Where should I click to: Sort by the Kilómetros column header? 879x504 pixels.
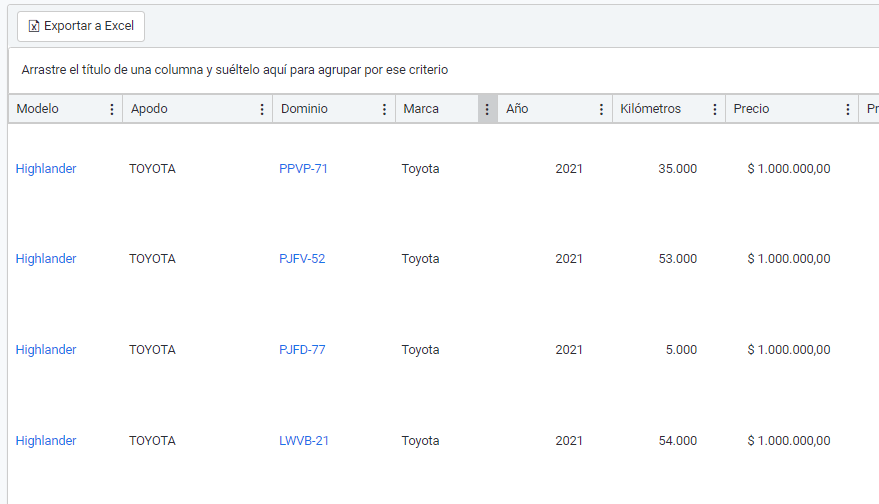(x=650, y=109)
